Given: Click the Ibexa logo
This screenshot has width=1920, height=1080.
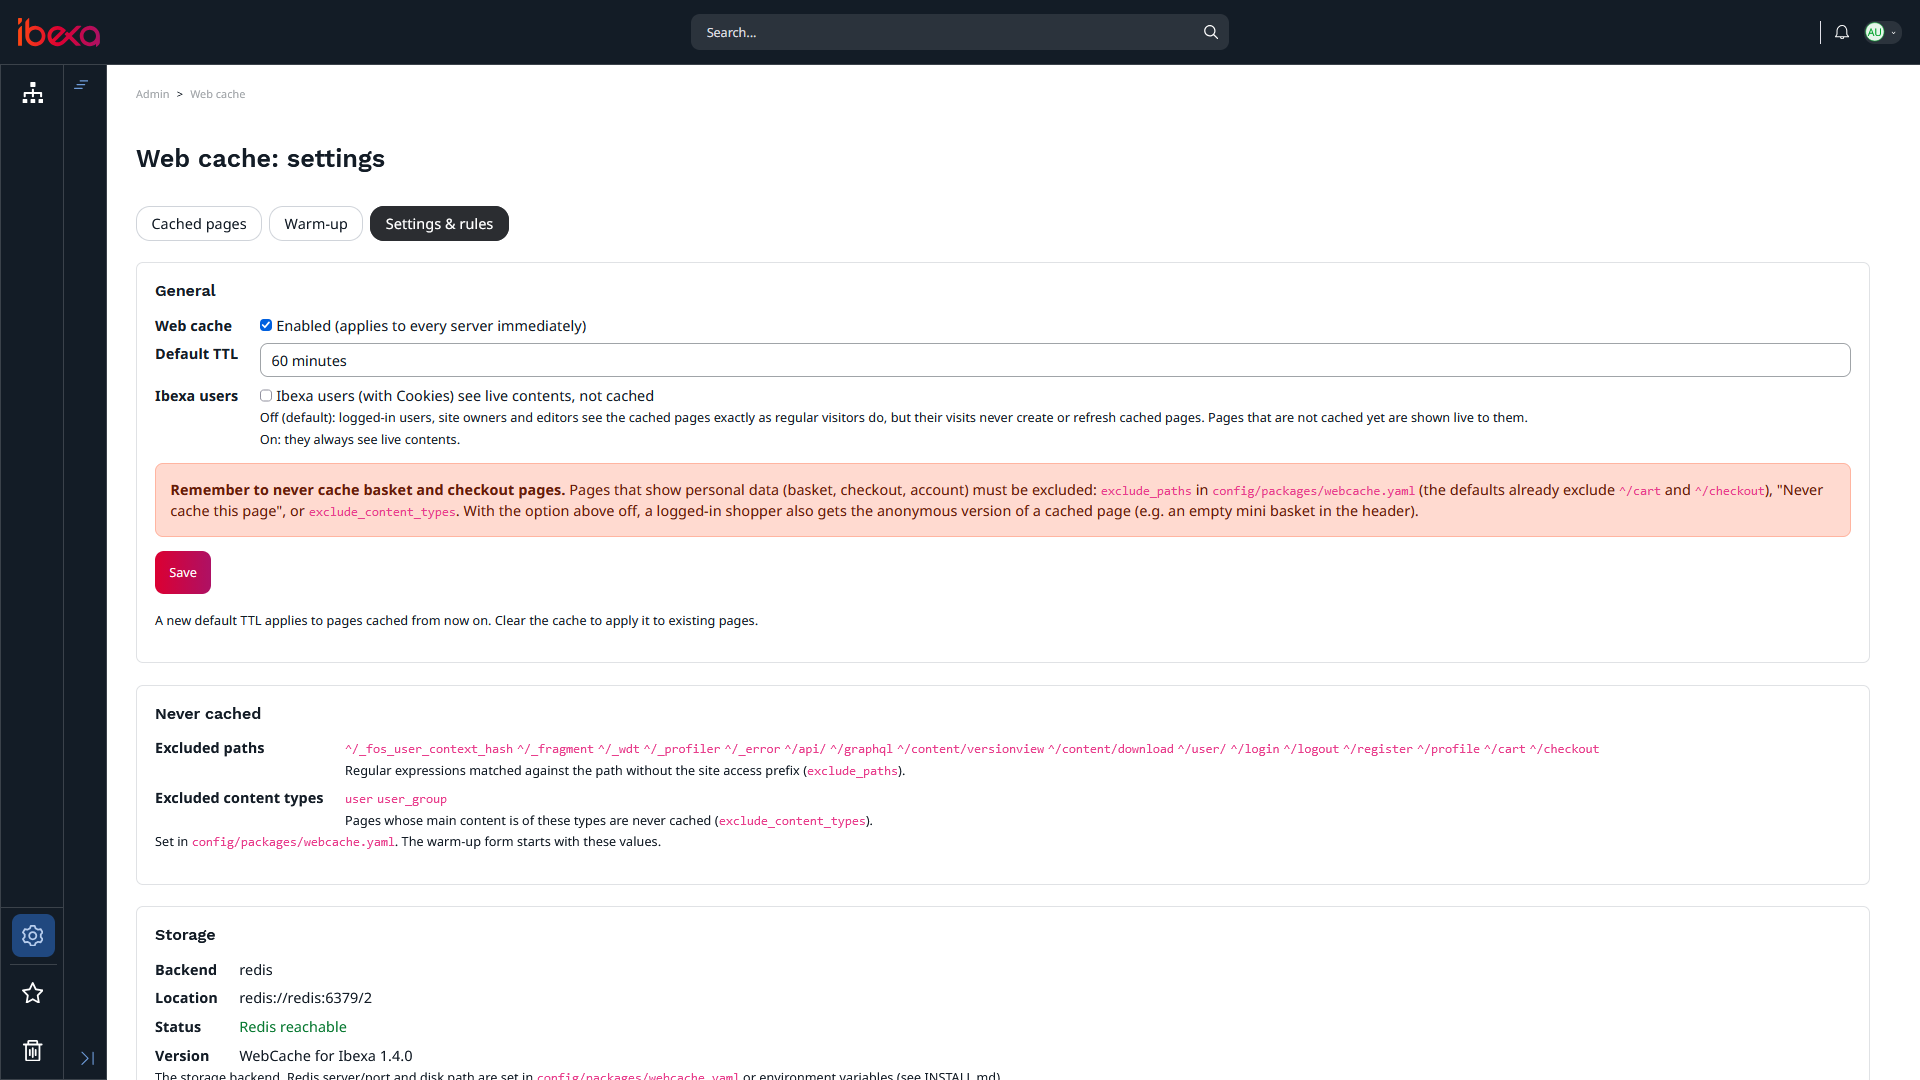Looking at the screenshot, I should (58, 33).
